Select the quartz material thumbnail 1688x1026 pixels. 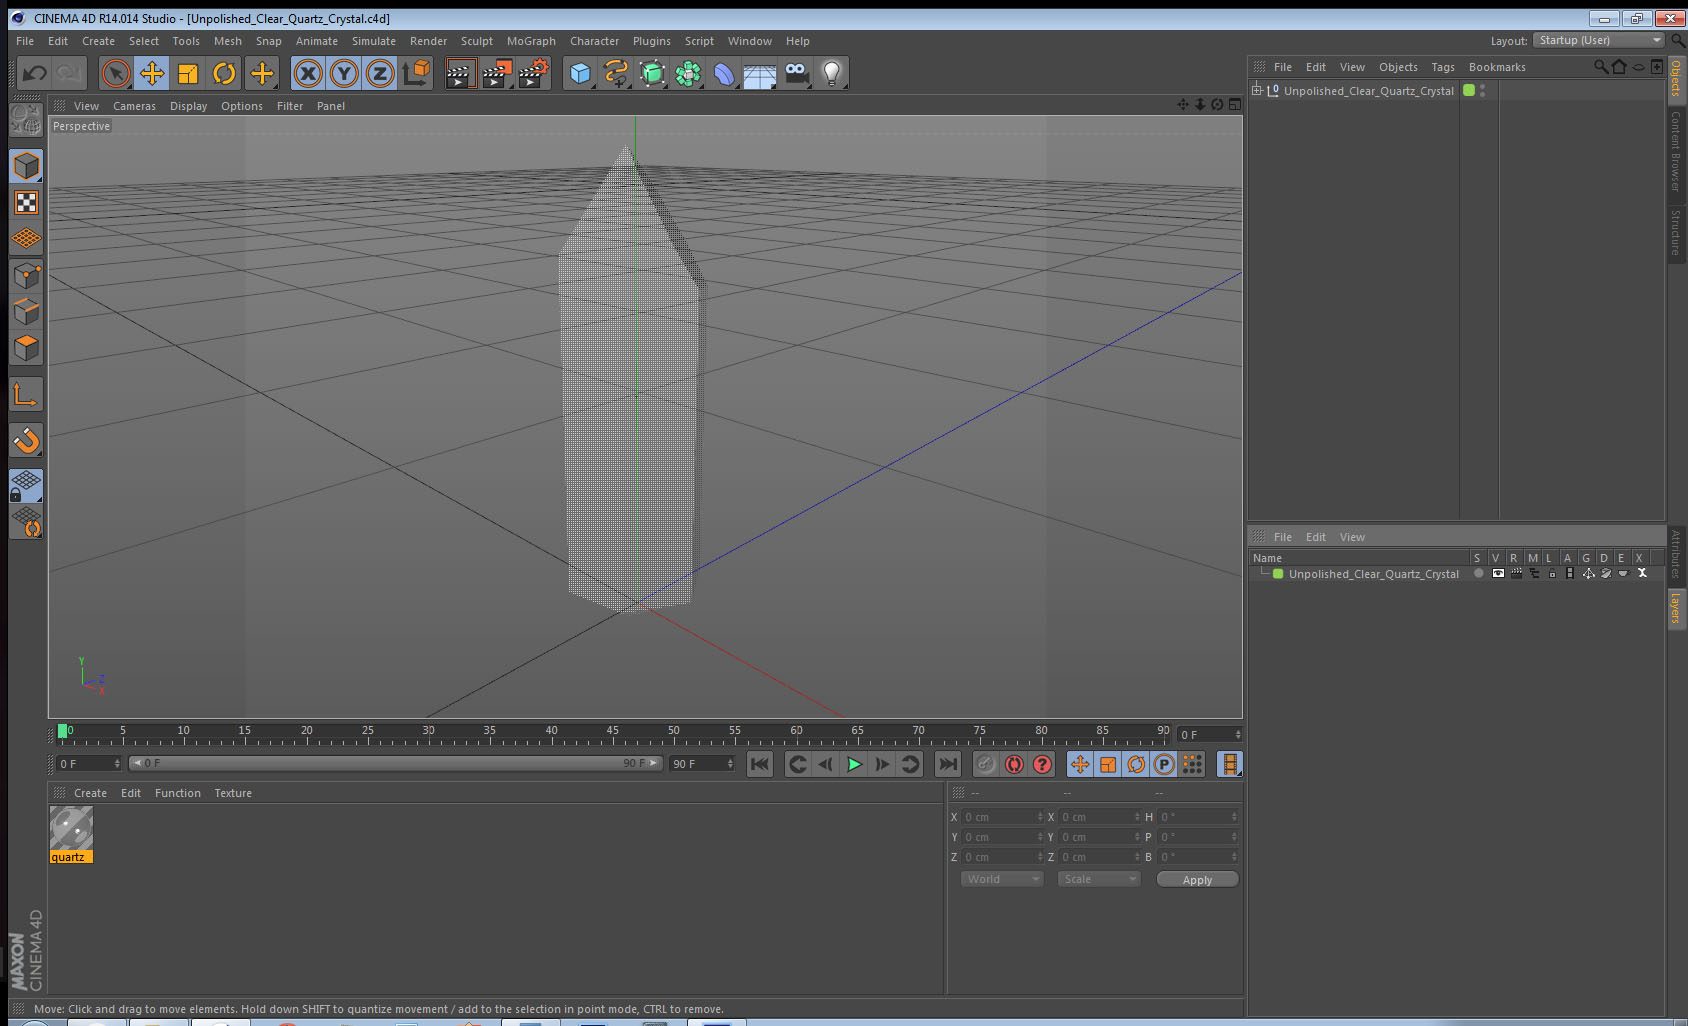pos(71,828)
